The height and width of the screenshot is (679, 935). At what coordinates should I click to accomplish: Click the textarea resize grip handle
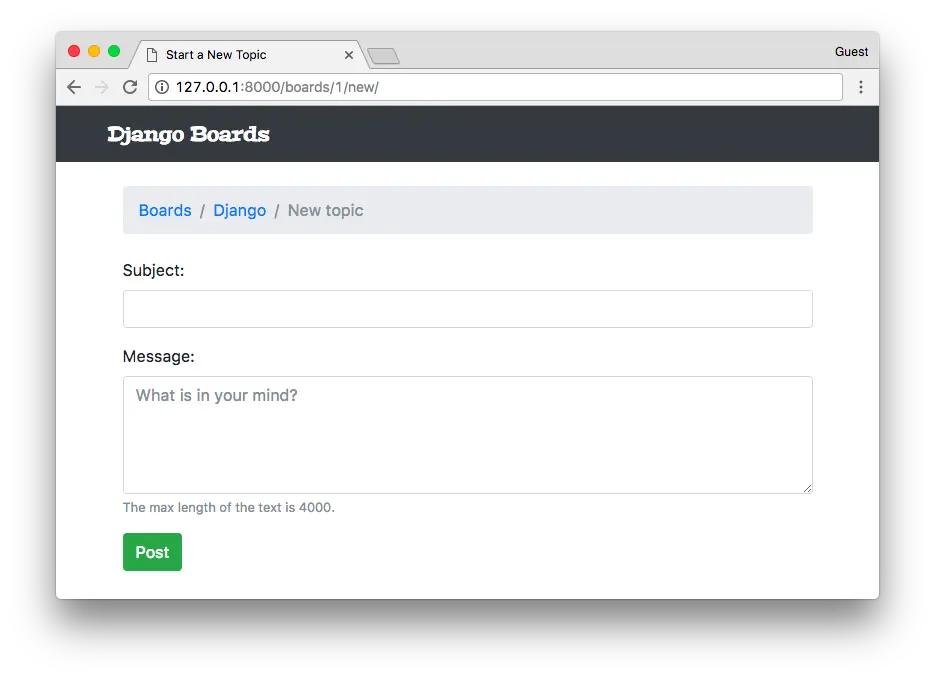806,487
